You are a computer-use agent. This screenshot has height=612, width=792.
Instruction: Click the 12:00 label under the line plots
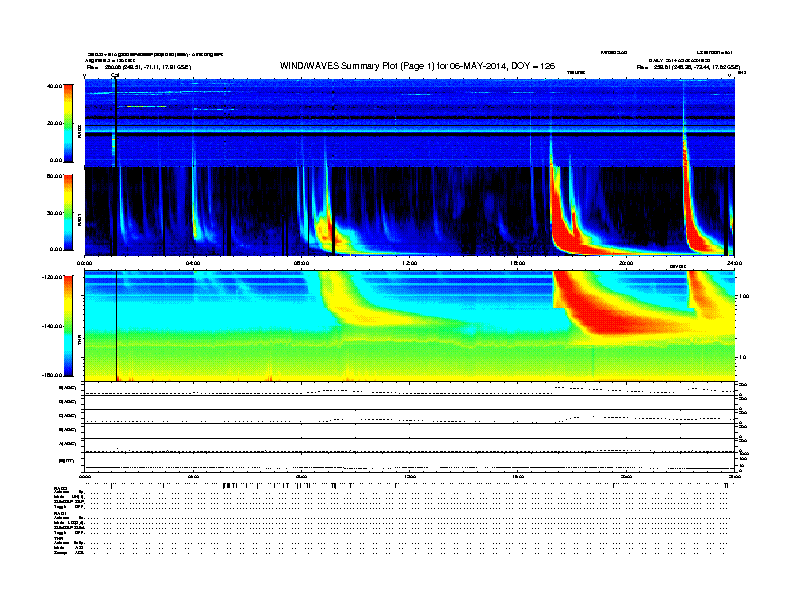409,476
